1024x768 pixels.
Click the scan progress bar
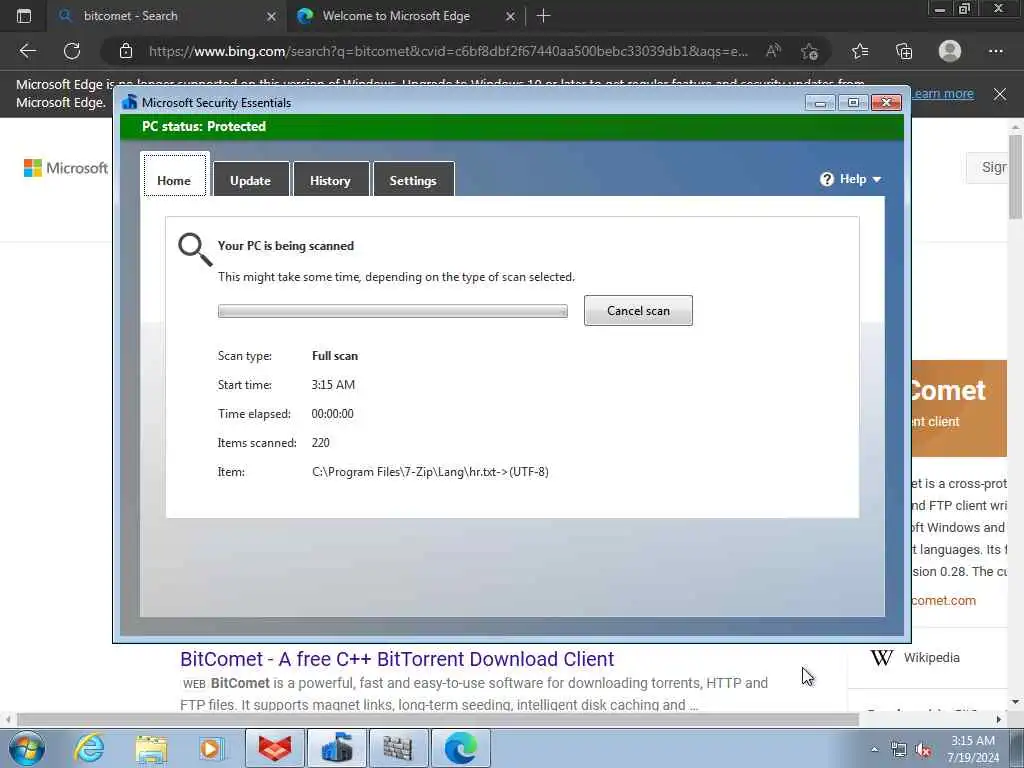[x=392, y=312]
